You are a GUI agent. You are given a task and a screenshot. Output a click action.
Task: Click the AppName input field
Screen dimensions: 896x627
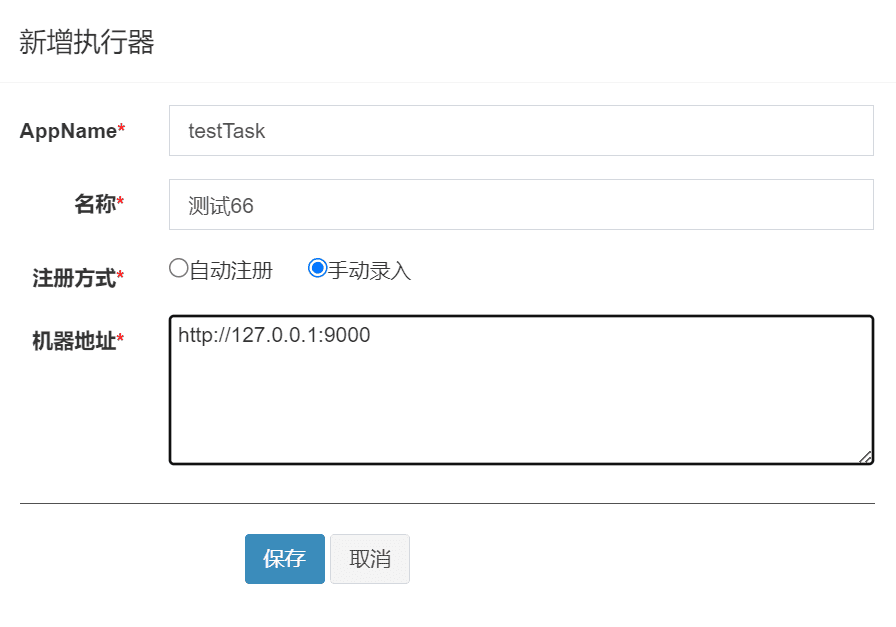pos(520,130)
